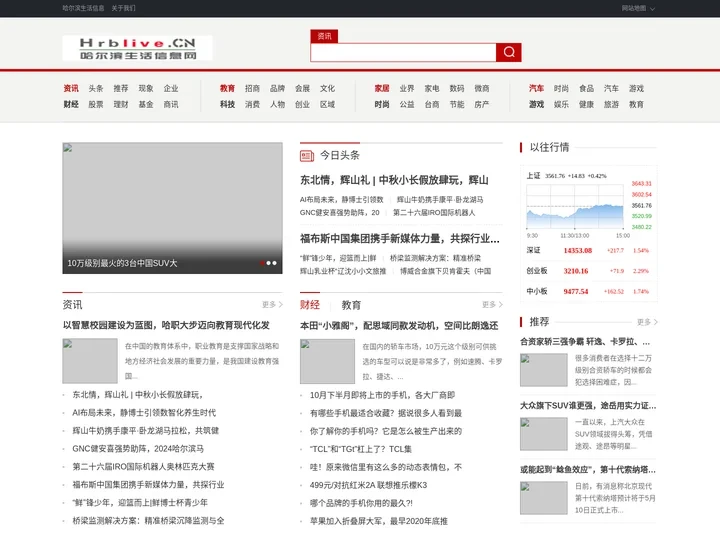Screen dimensions: 720x540
Task: Open the 网站地图 dropdown
Action: (638, 8)
